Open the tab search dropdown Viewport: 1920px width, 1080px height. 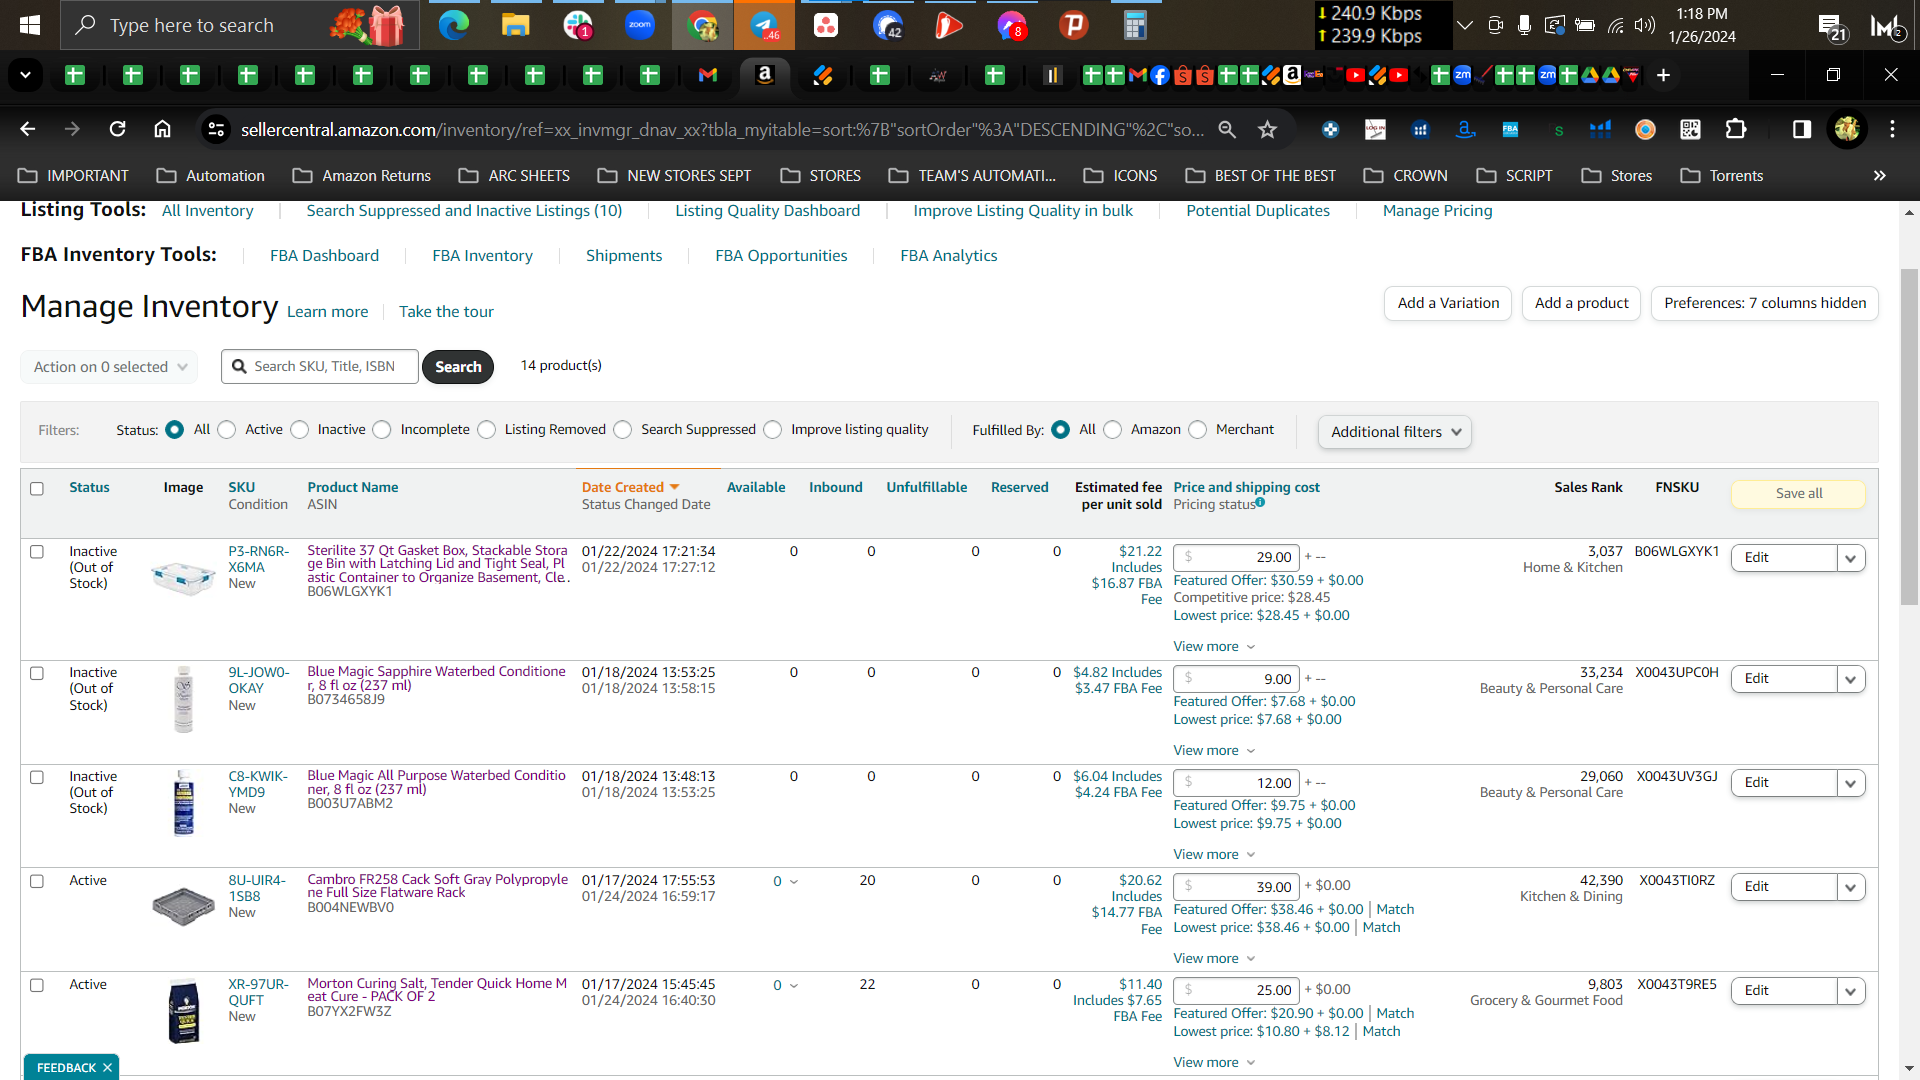pos(26,75)
